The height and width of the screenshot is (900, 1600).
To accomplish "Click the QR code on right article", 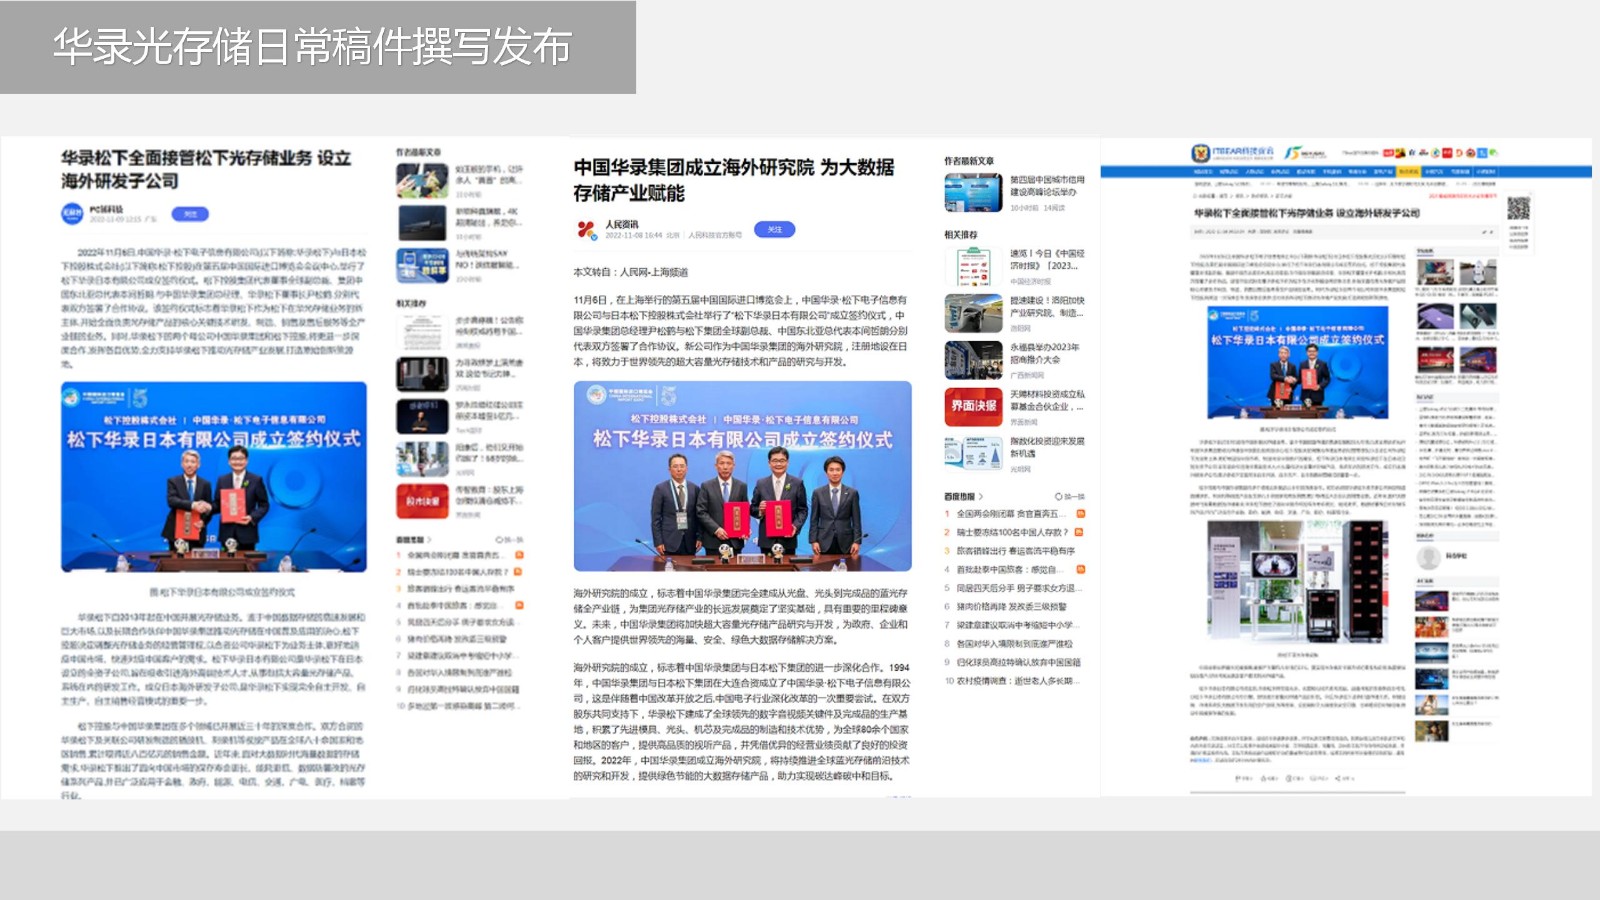I will click(x=1518, y=208).
